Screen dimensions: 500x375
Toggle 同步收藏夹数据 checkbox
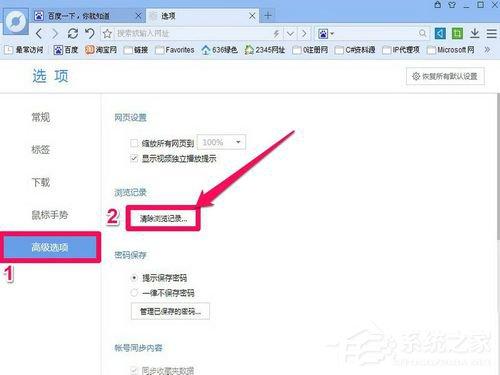coord(134,370)
